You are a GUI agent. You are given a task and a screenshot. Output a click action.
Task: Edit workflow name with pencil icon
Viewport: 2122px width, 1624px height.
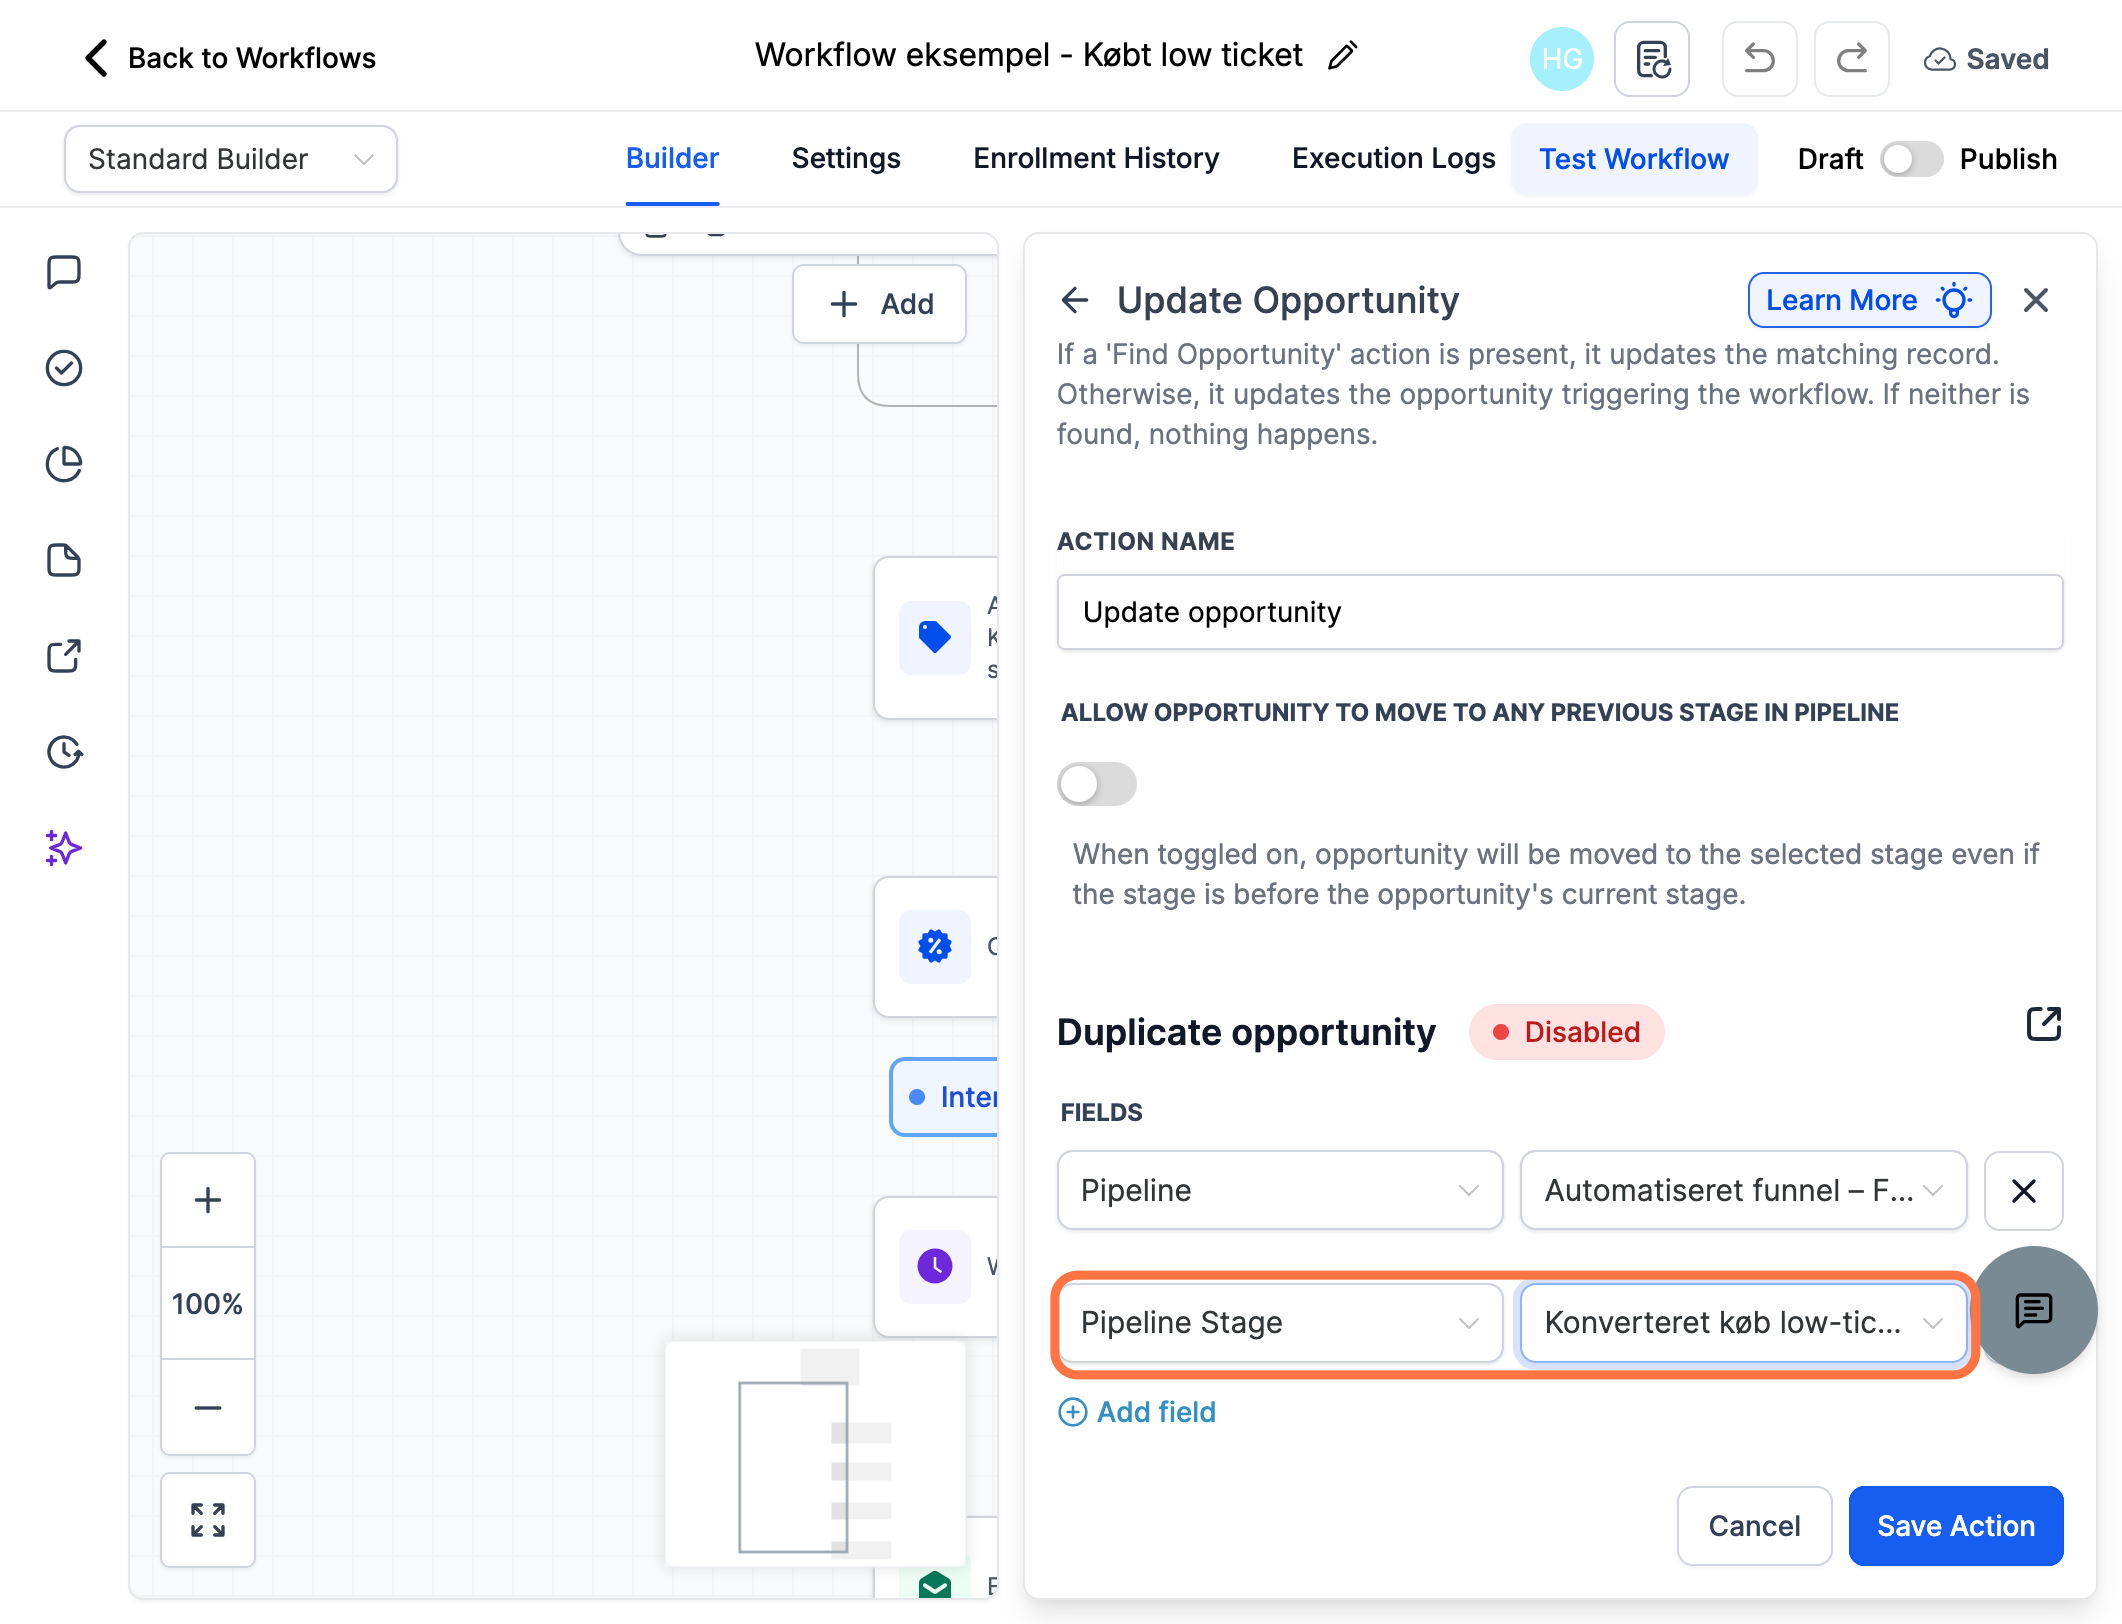pos(1343,55)
